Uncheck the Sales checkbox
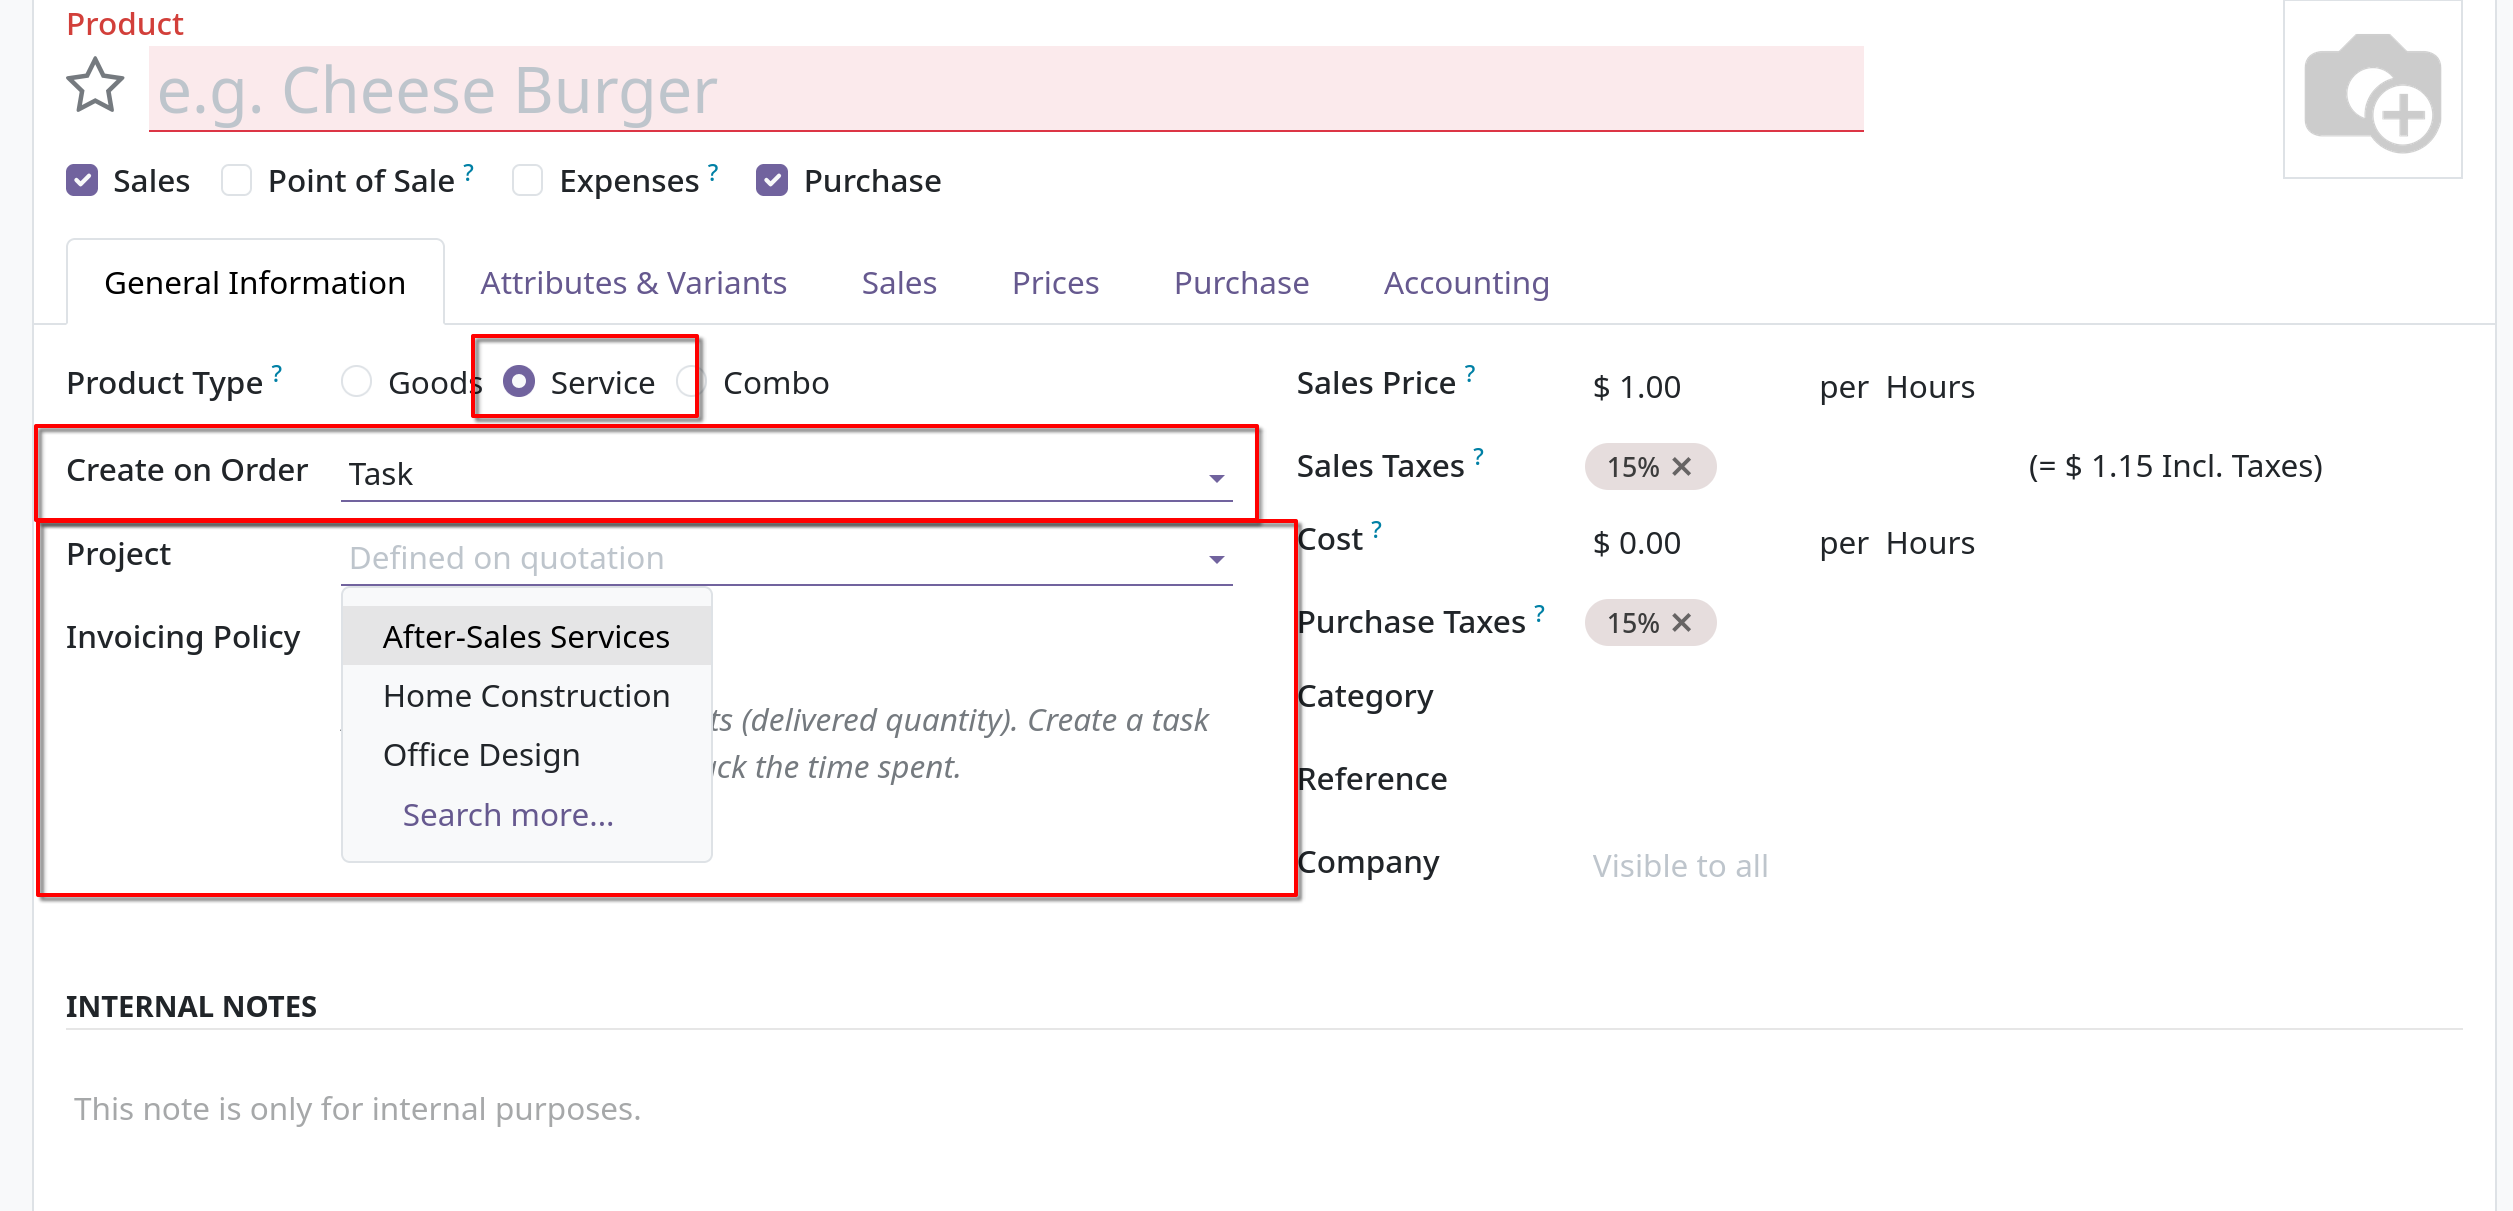2513x1211 pixels. [x=82, y=181]
